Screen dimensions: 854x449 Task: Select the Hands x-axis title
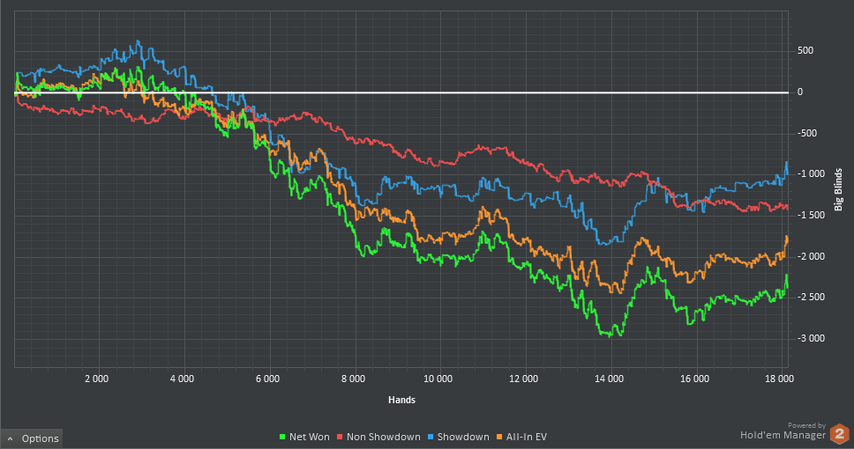[x=402, y=399]
